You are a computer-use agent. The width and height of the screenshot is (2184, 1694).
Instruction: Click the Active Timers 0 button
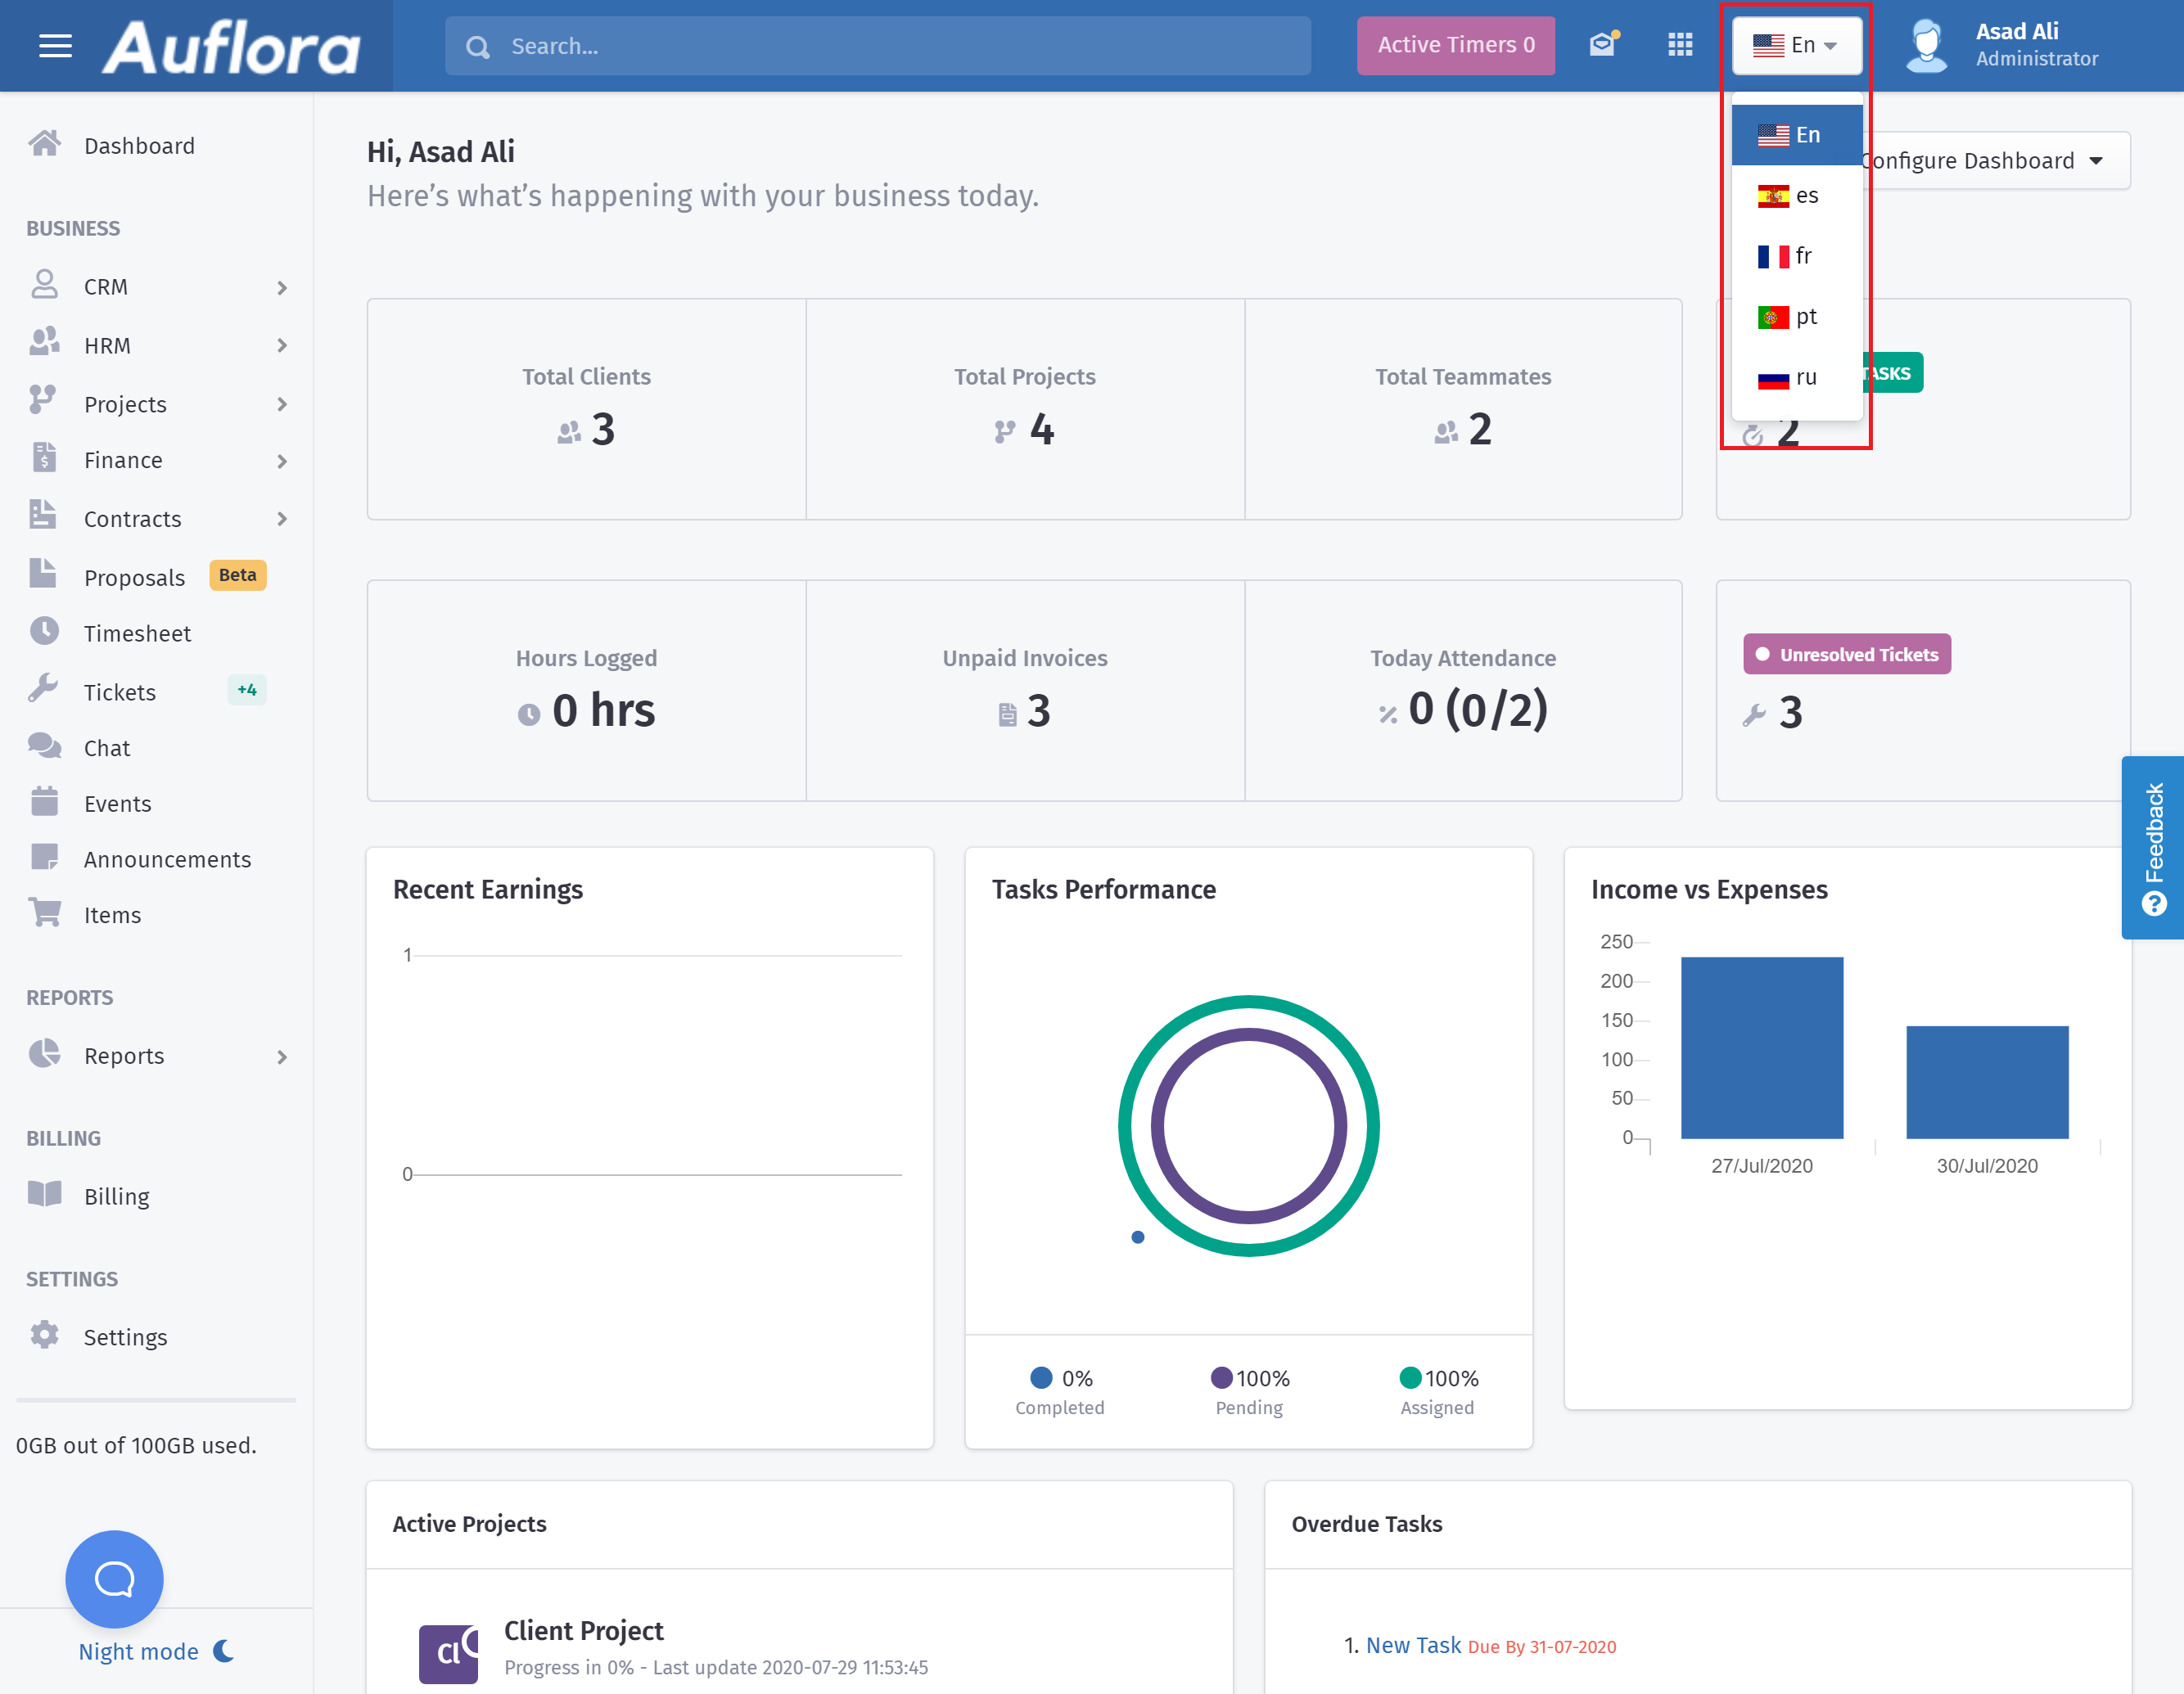coord(1455,45)
